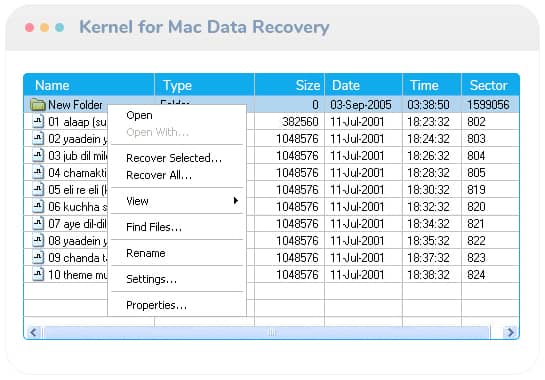This screenshot has height=380, width=545.
Task: Open Settings… from the context menu
Action: pos(151,279)
